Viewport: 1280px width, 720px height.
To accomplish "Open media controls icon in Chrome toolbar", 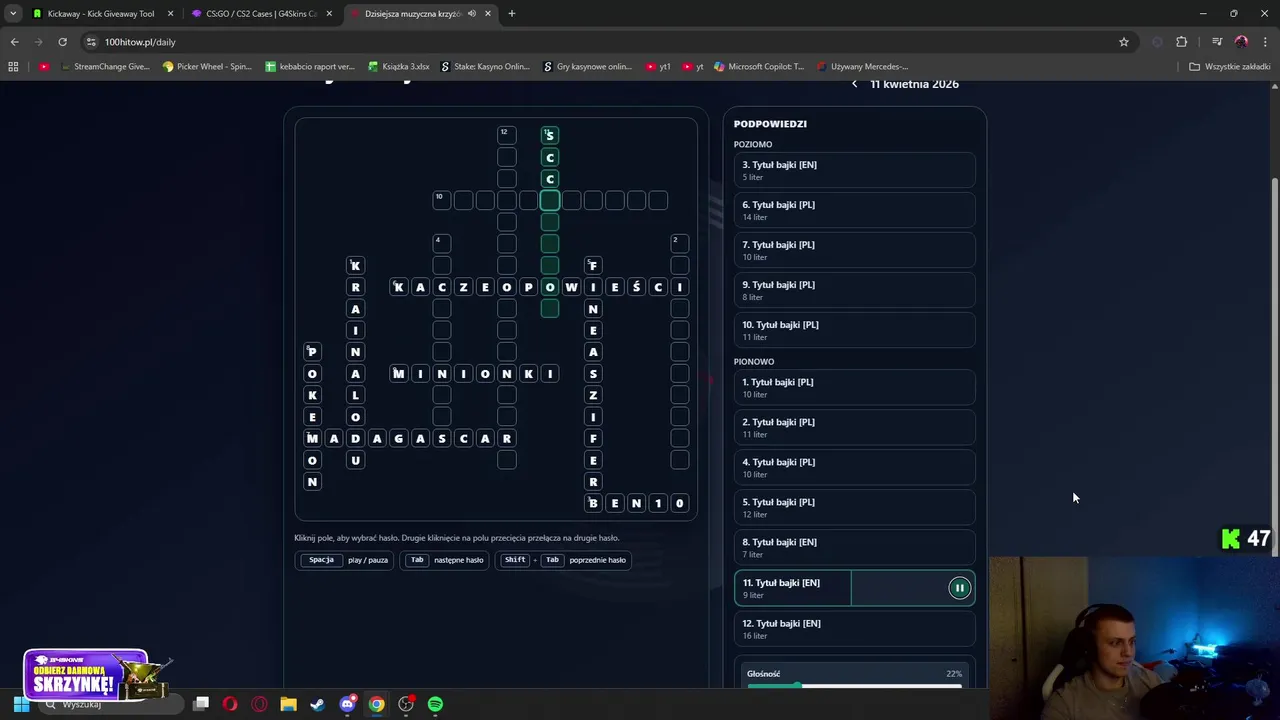I will click(1217, 42).
